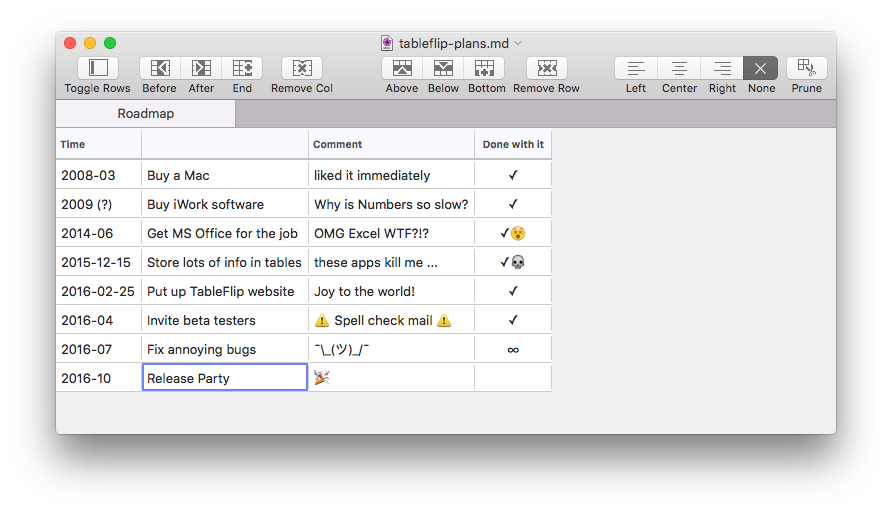
Task: Click the Prune table icon
Action: point(807,68)
